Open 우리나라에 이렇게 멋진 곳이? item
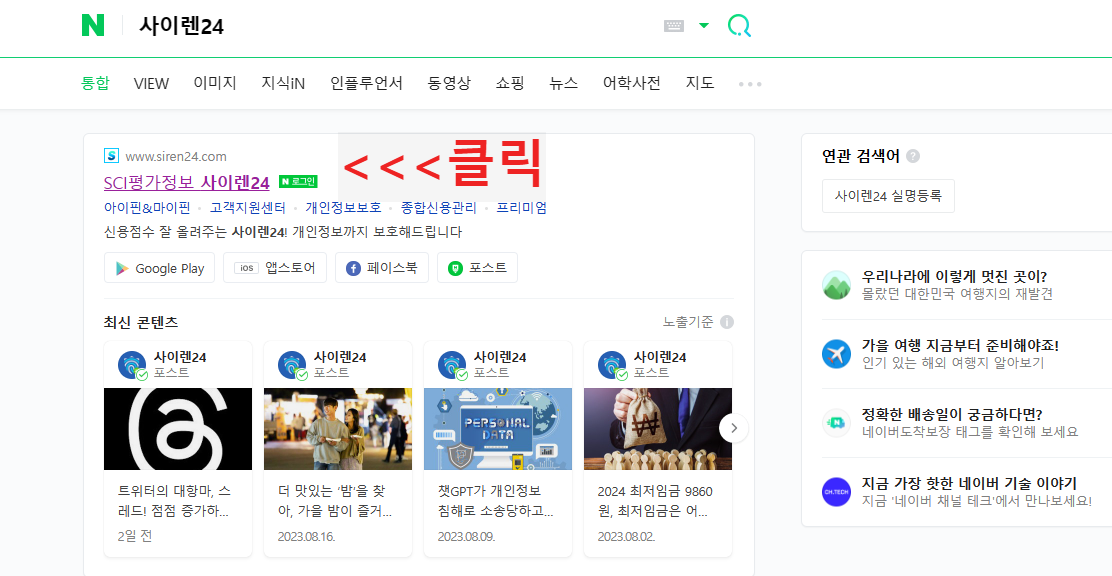This screenshot has height=576, width=1112. tap(955, 277)
